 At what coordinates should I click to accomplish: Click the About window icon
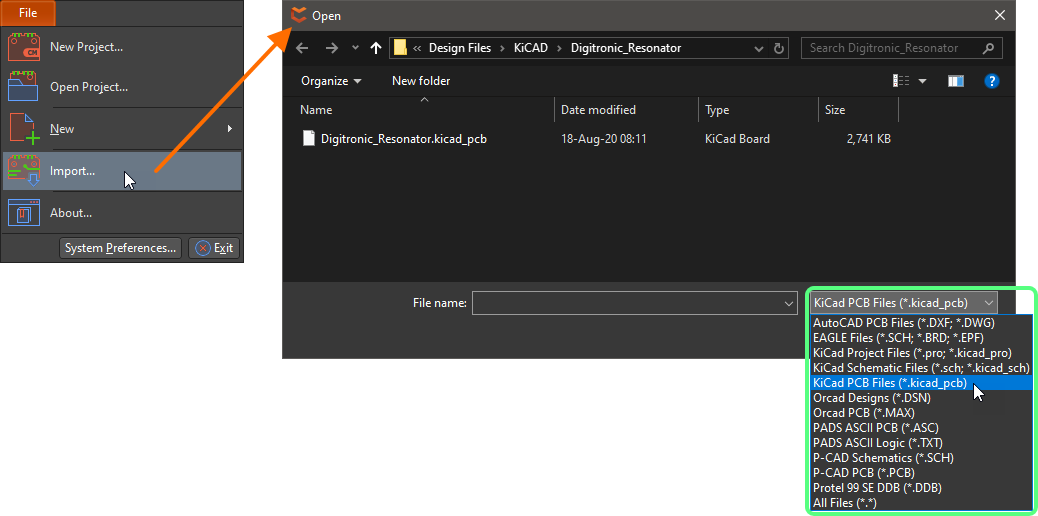pos(23,212)
